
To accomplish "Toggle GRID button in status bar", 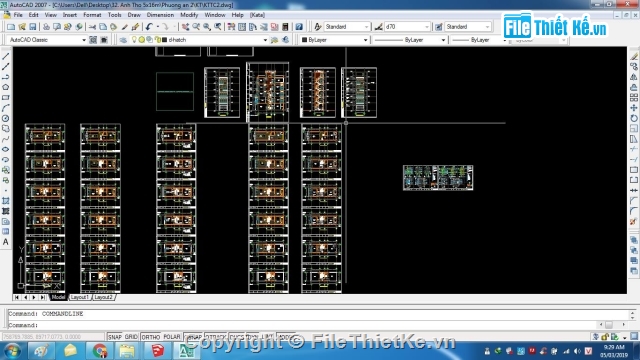I will [x=131, y=337].
